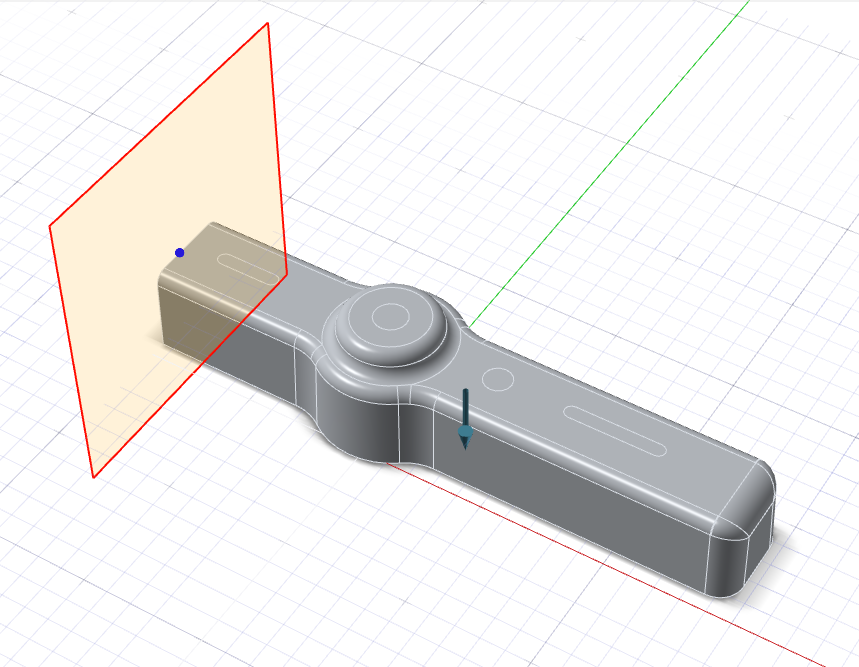Select the narrow face right of the hub
The height and width of the screenshot is (667, 859).
(417, 433)
